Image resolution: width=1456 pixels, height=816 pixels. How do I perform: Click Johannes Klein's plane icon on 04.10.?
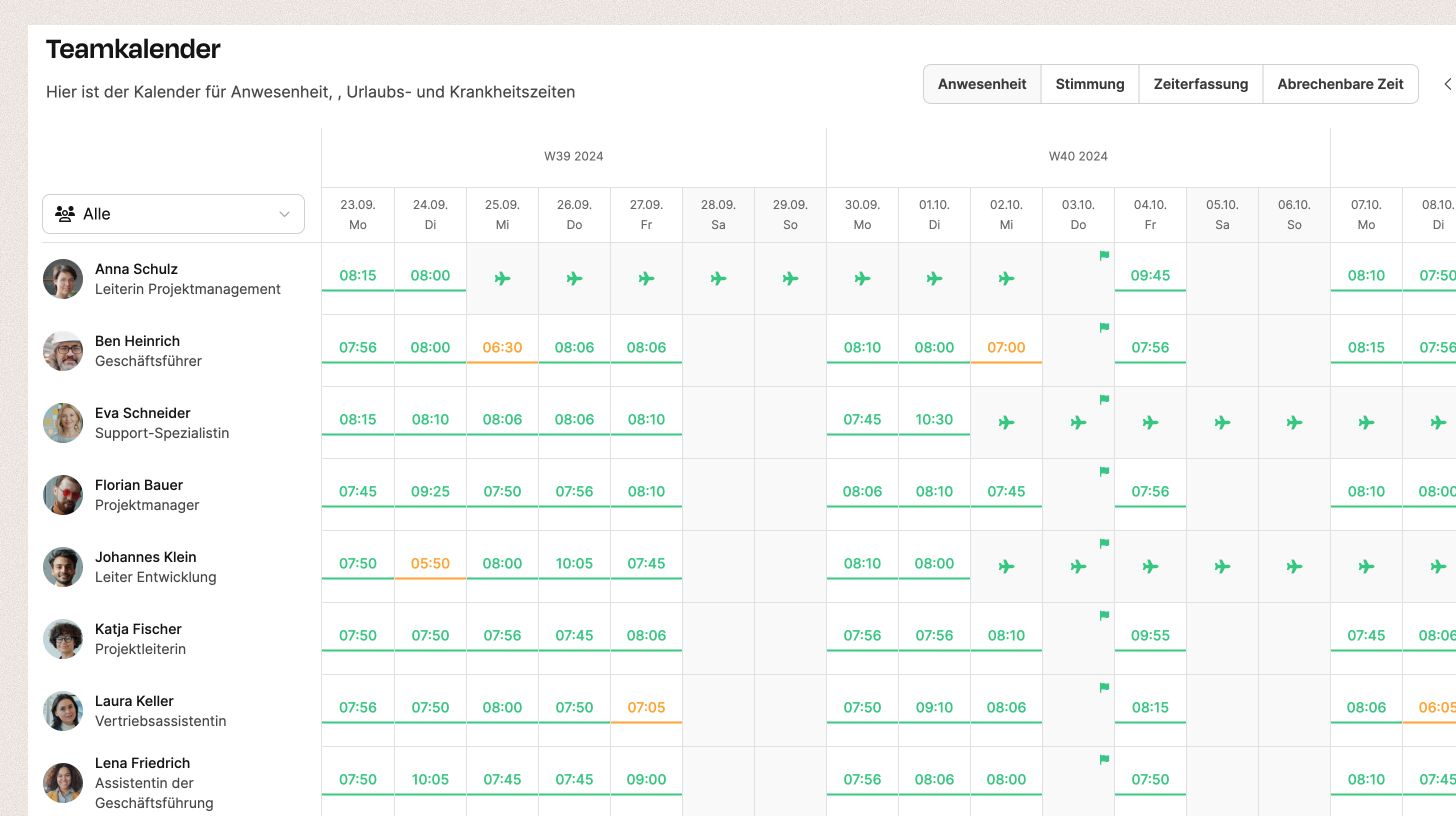pos(1150,567)
